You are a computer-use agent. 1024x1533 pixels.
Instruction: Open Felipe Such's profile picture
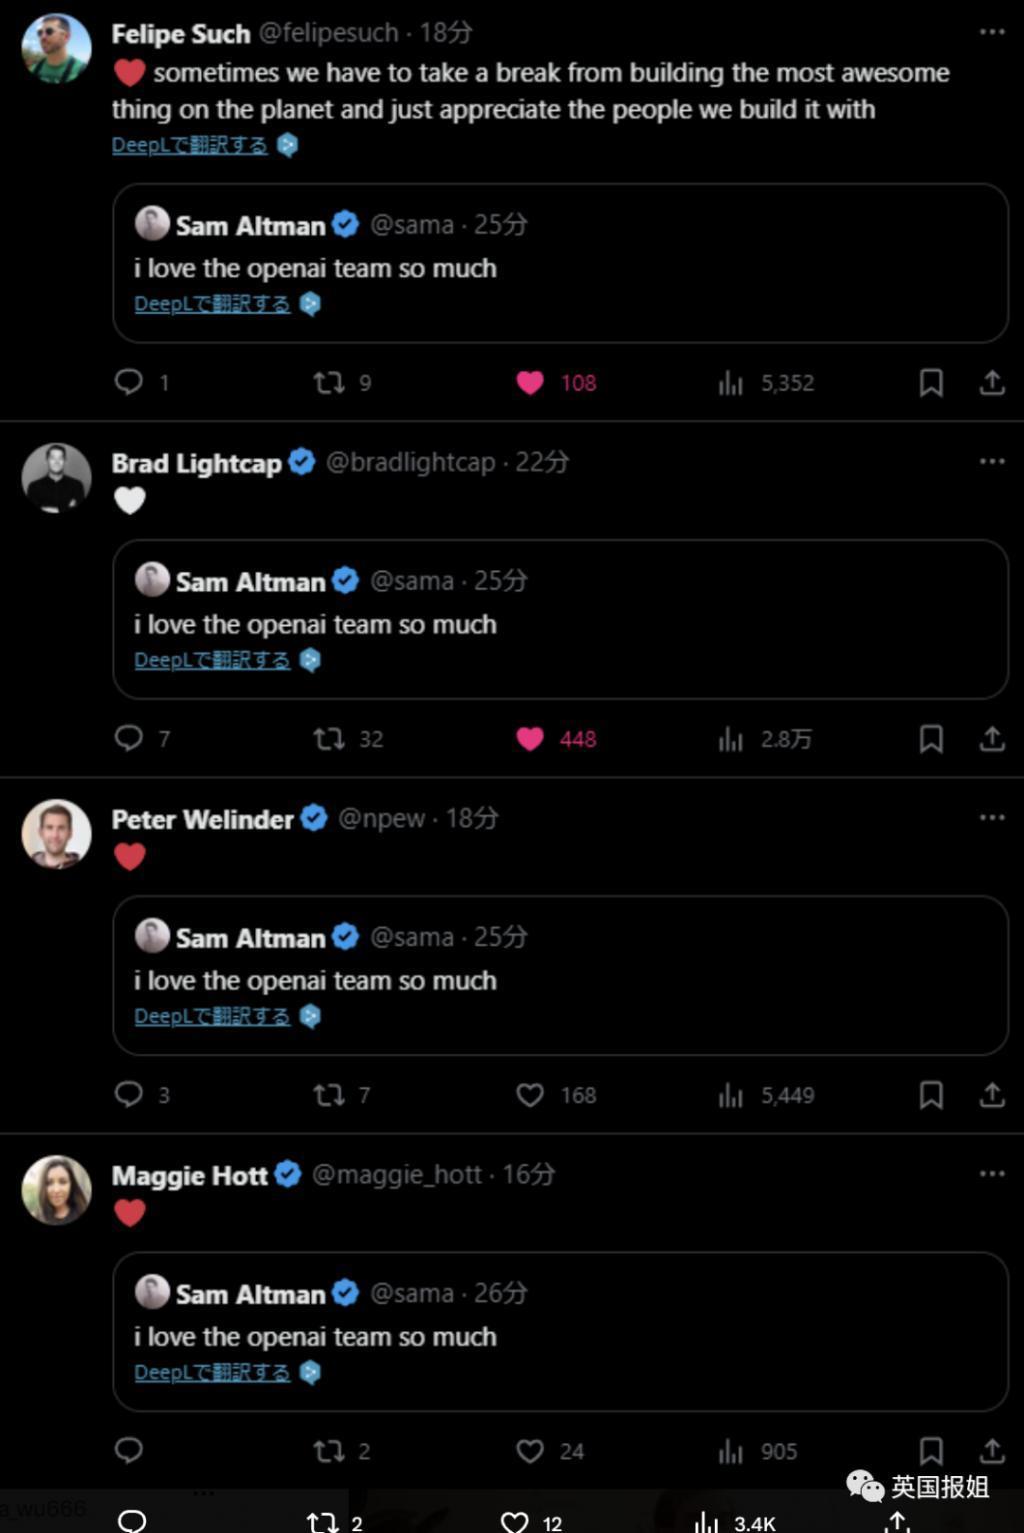click(56, 48)
